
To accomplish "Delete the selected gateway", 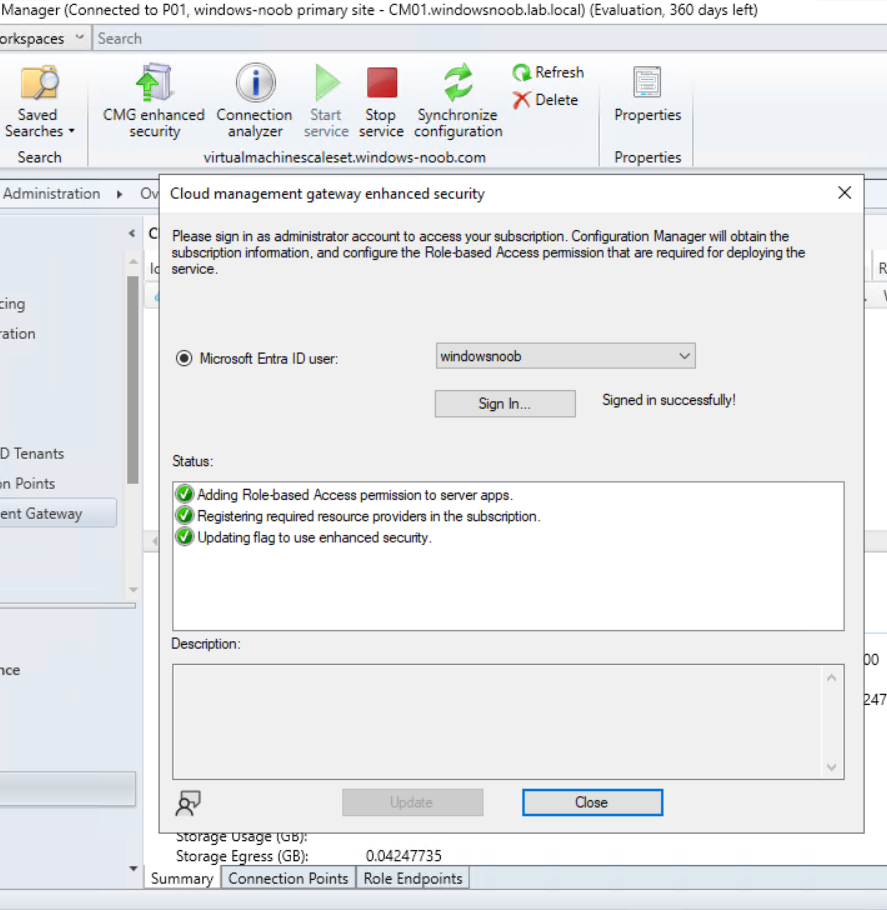I will 546,100.
